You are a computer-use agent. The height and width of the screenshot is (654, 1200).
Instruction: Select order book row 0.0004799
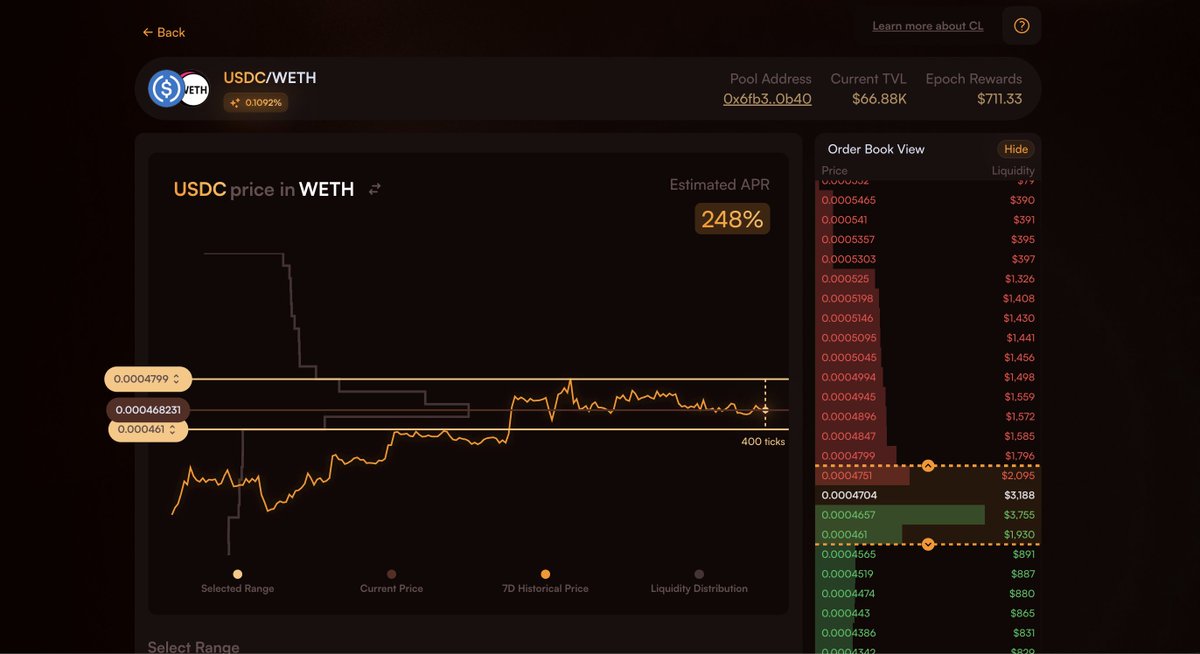pyautogui.click(x=928, y=456)
